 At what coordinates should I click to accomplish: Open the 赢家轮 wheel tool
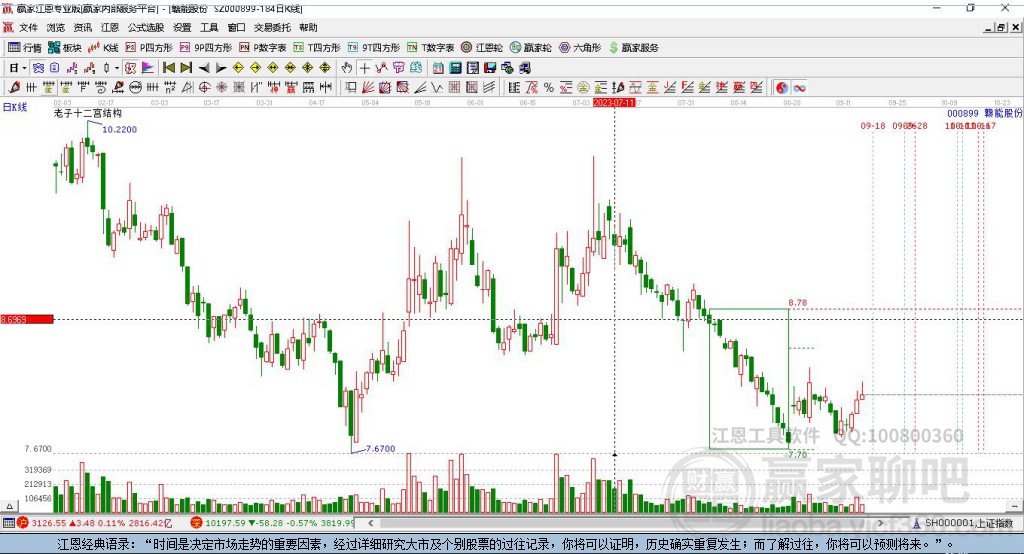pos(530,48)
